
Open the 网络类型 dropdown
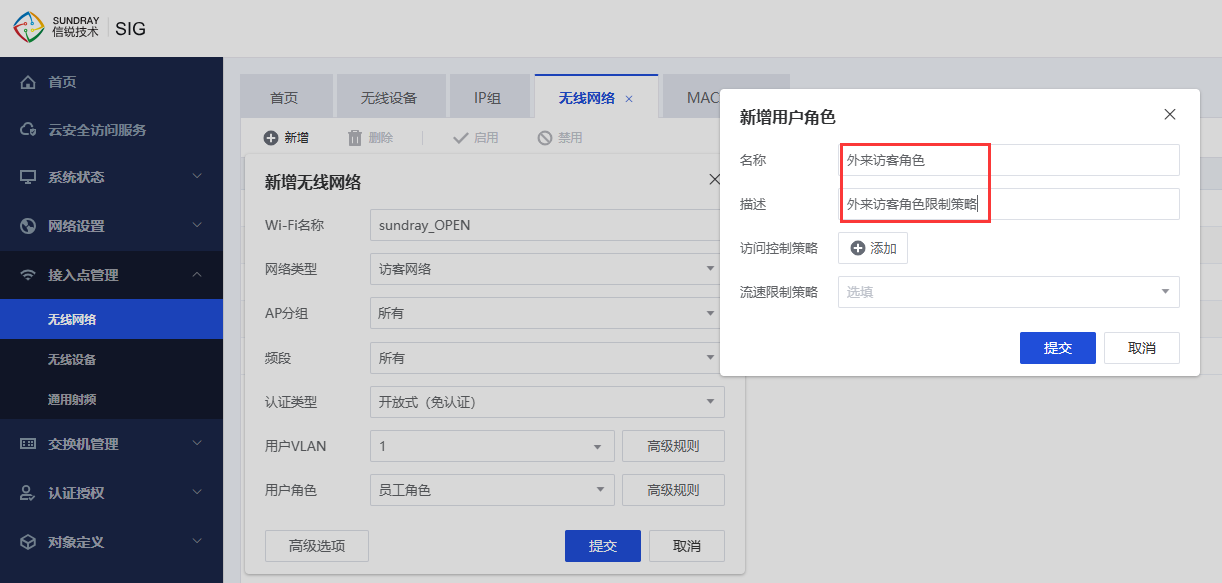545,269
